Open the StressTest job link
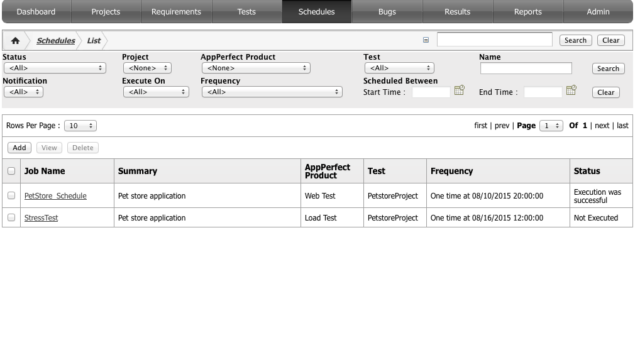The height and width of the screenshot is (360, 640). [x=41, y=218]
